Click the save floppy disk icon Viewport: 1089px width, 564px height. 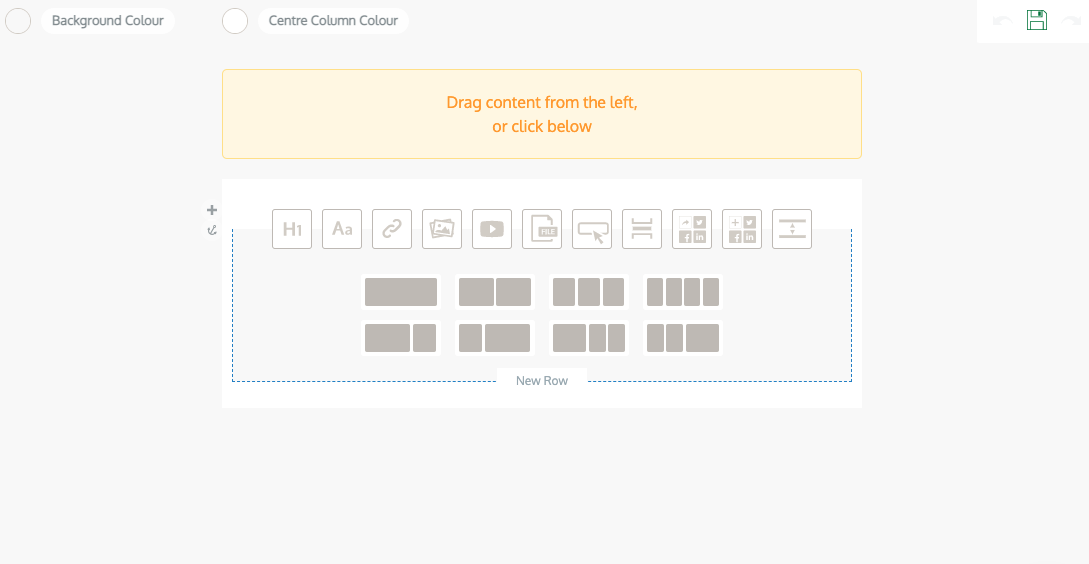pos(1037,20)
